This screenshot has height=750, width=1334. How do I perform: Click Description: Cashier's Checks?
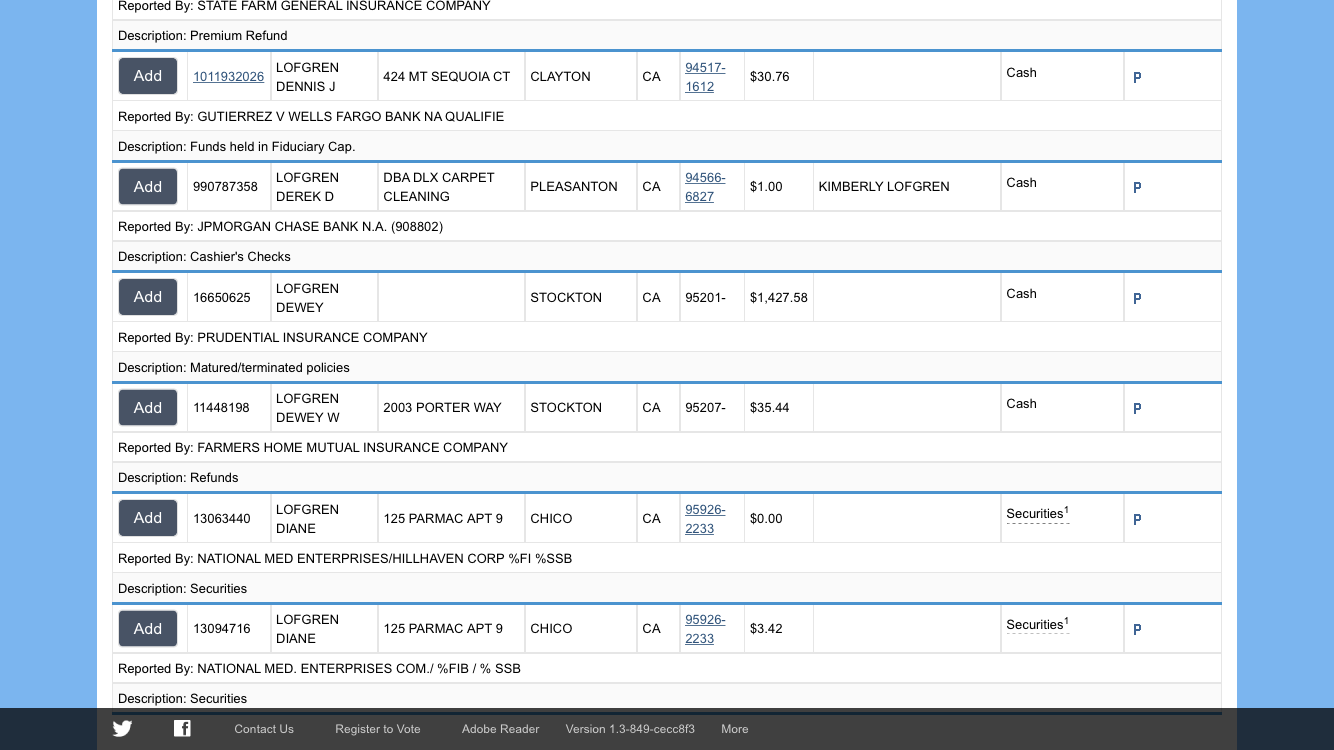click(204, 257)
